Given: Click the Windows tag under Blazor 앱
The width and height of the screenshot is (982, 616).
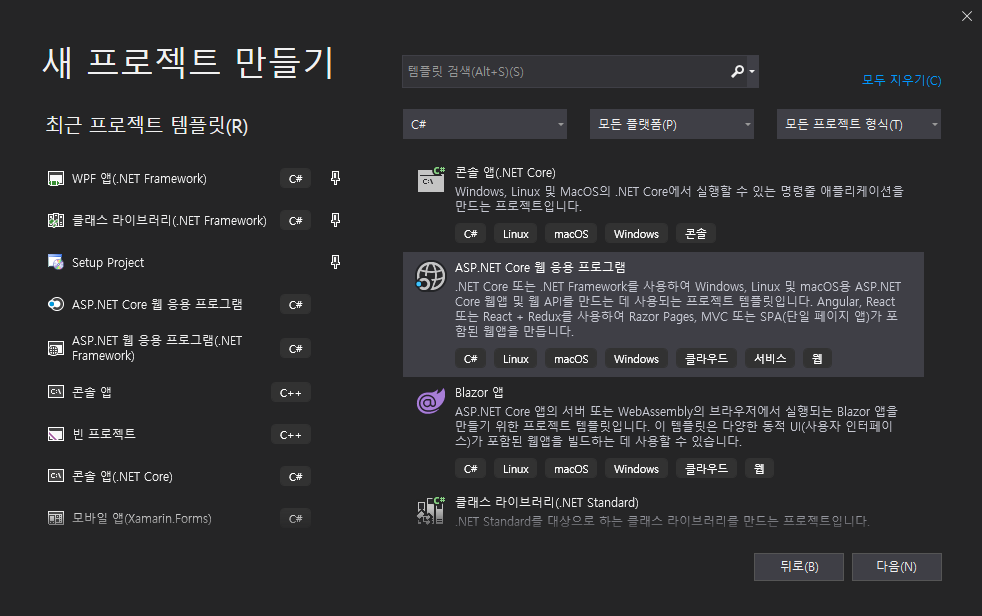Looking at the screenshot, I should [636, 469].
